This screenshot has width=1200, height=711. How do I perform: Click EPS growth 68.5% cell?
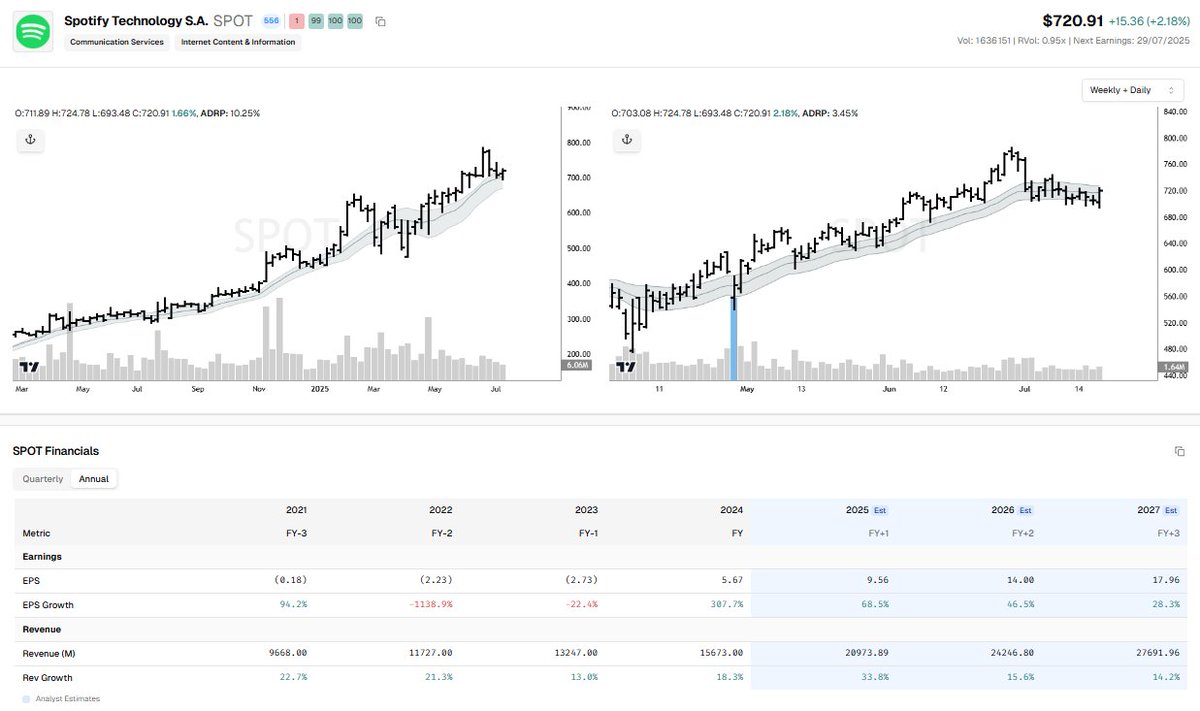click(874, 605)
